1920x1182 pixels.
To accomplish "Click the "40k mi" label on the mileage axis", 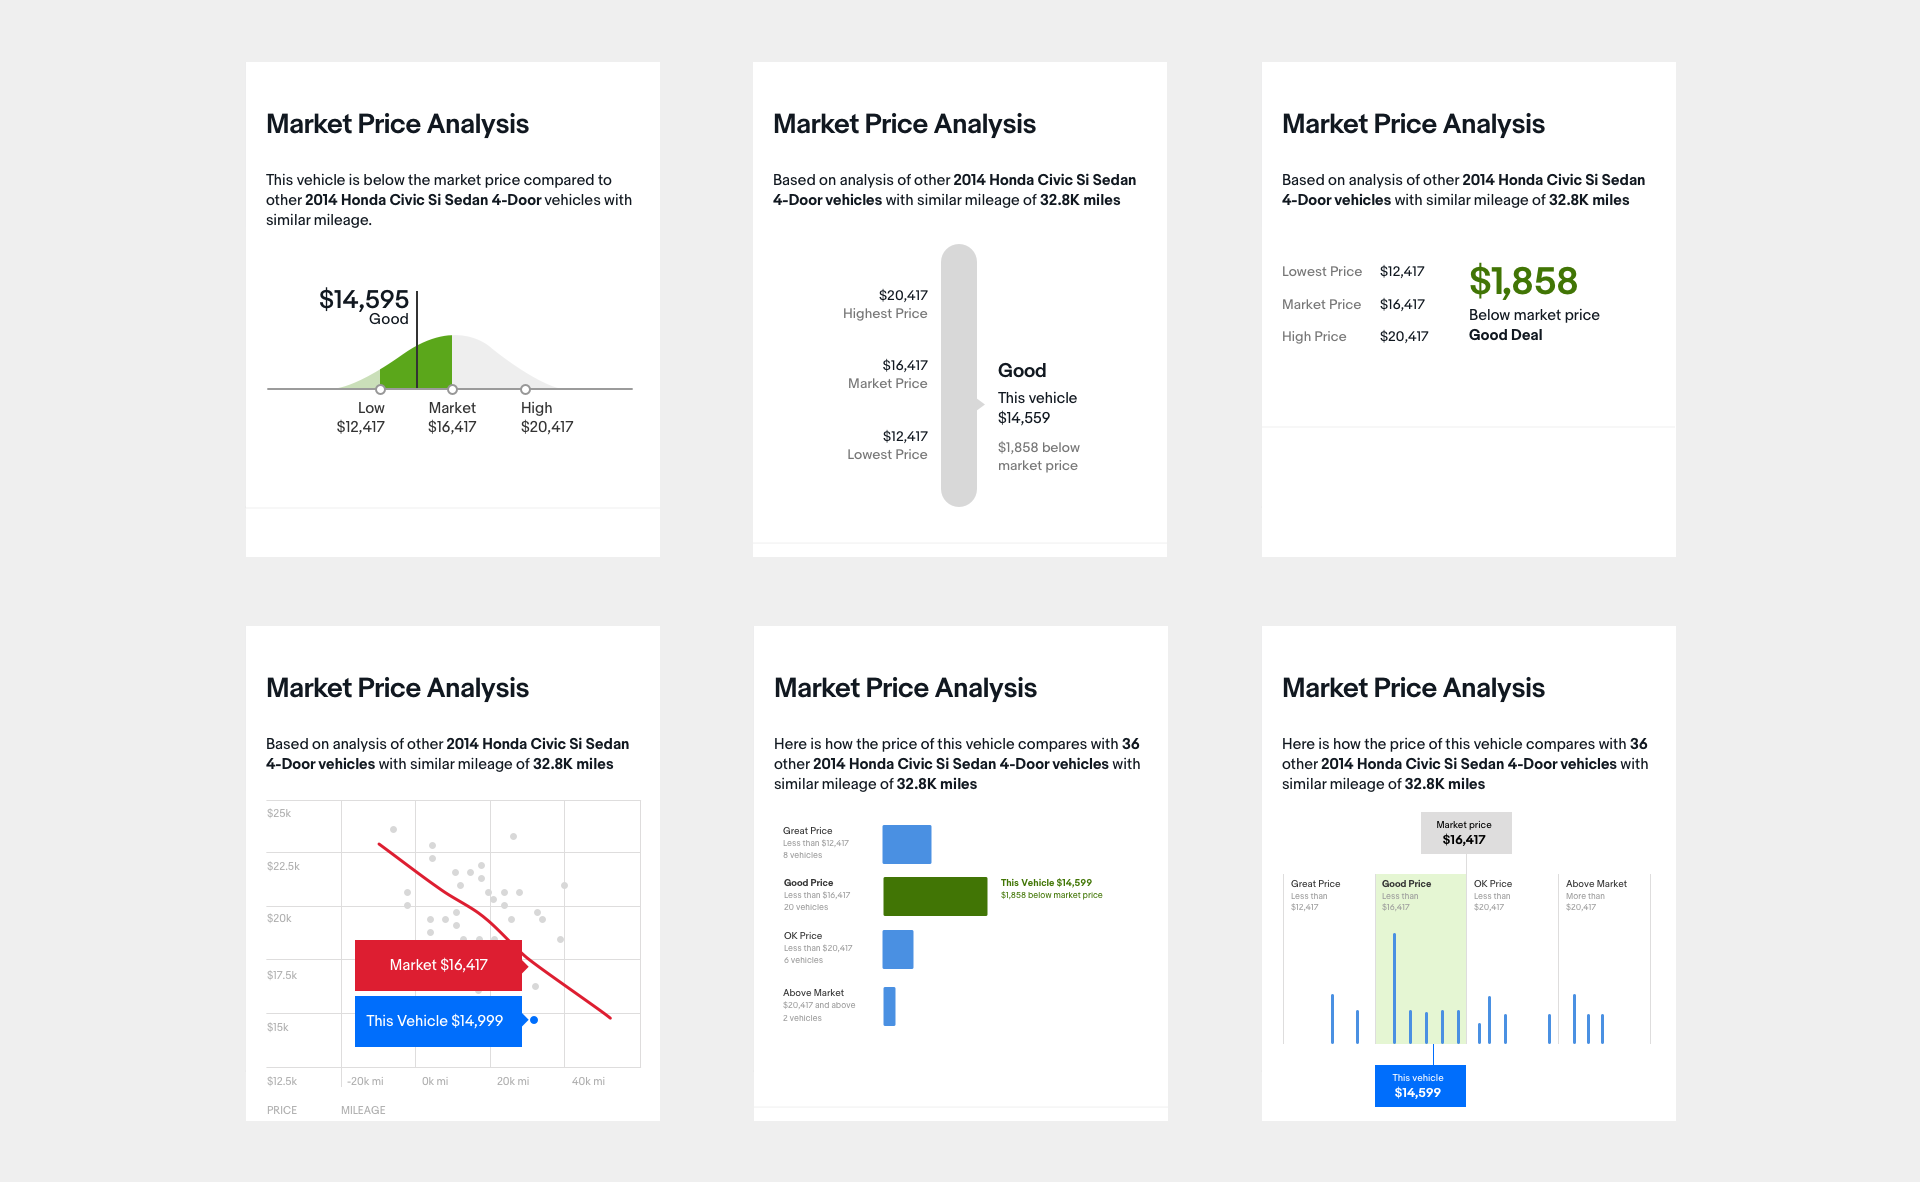I will pyautogui.click(x=588, y=1081).
